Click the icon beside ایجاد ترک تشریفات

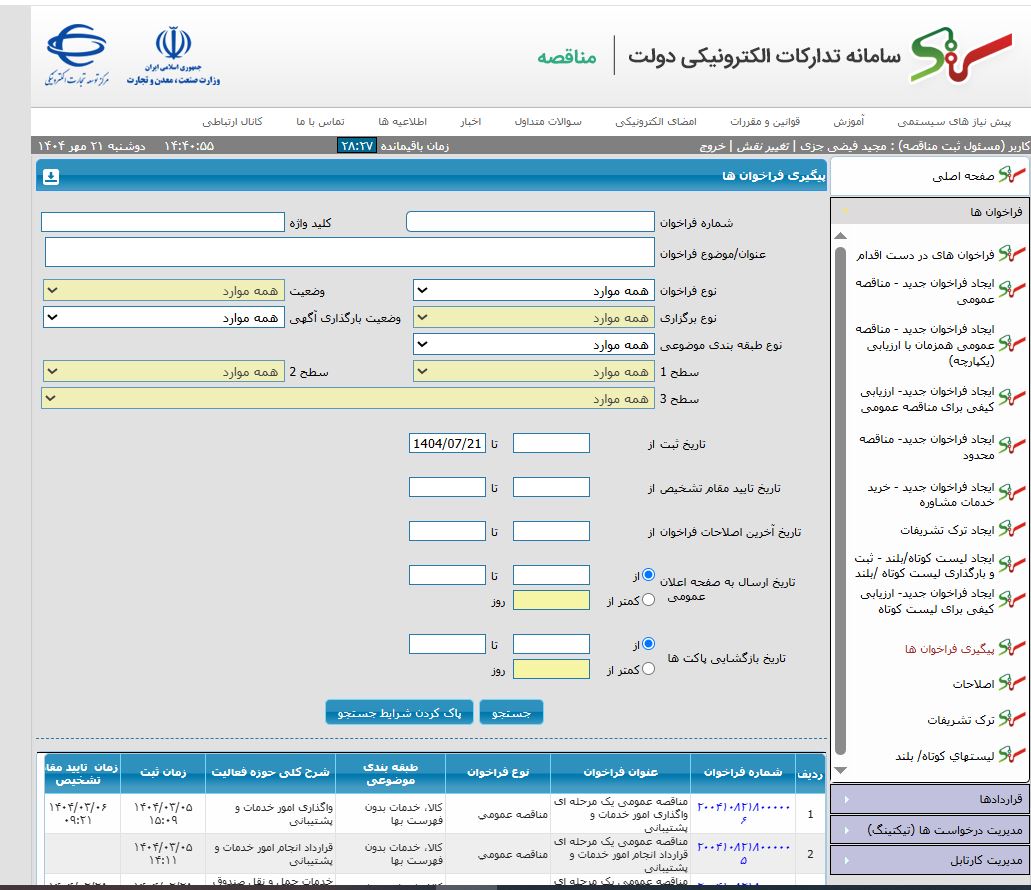[x=1017, y=530]
